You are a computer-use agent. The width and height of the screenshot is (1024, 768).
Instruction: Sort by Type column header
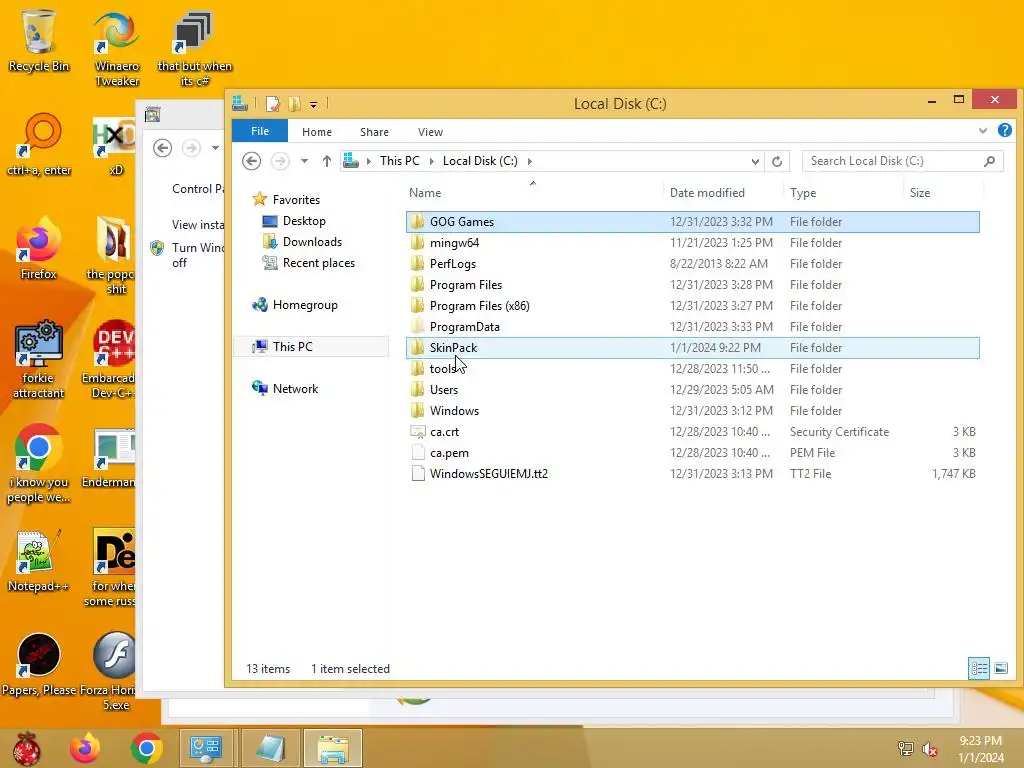coord(844,193)
